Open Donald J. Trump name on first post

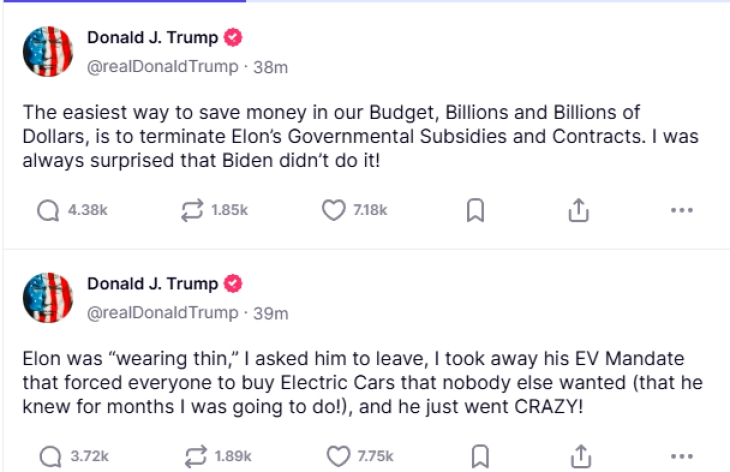pos(152,39)
